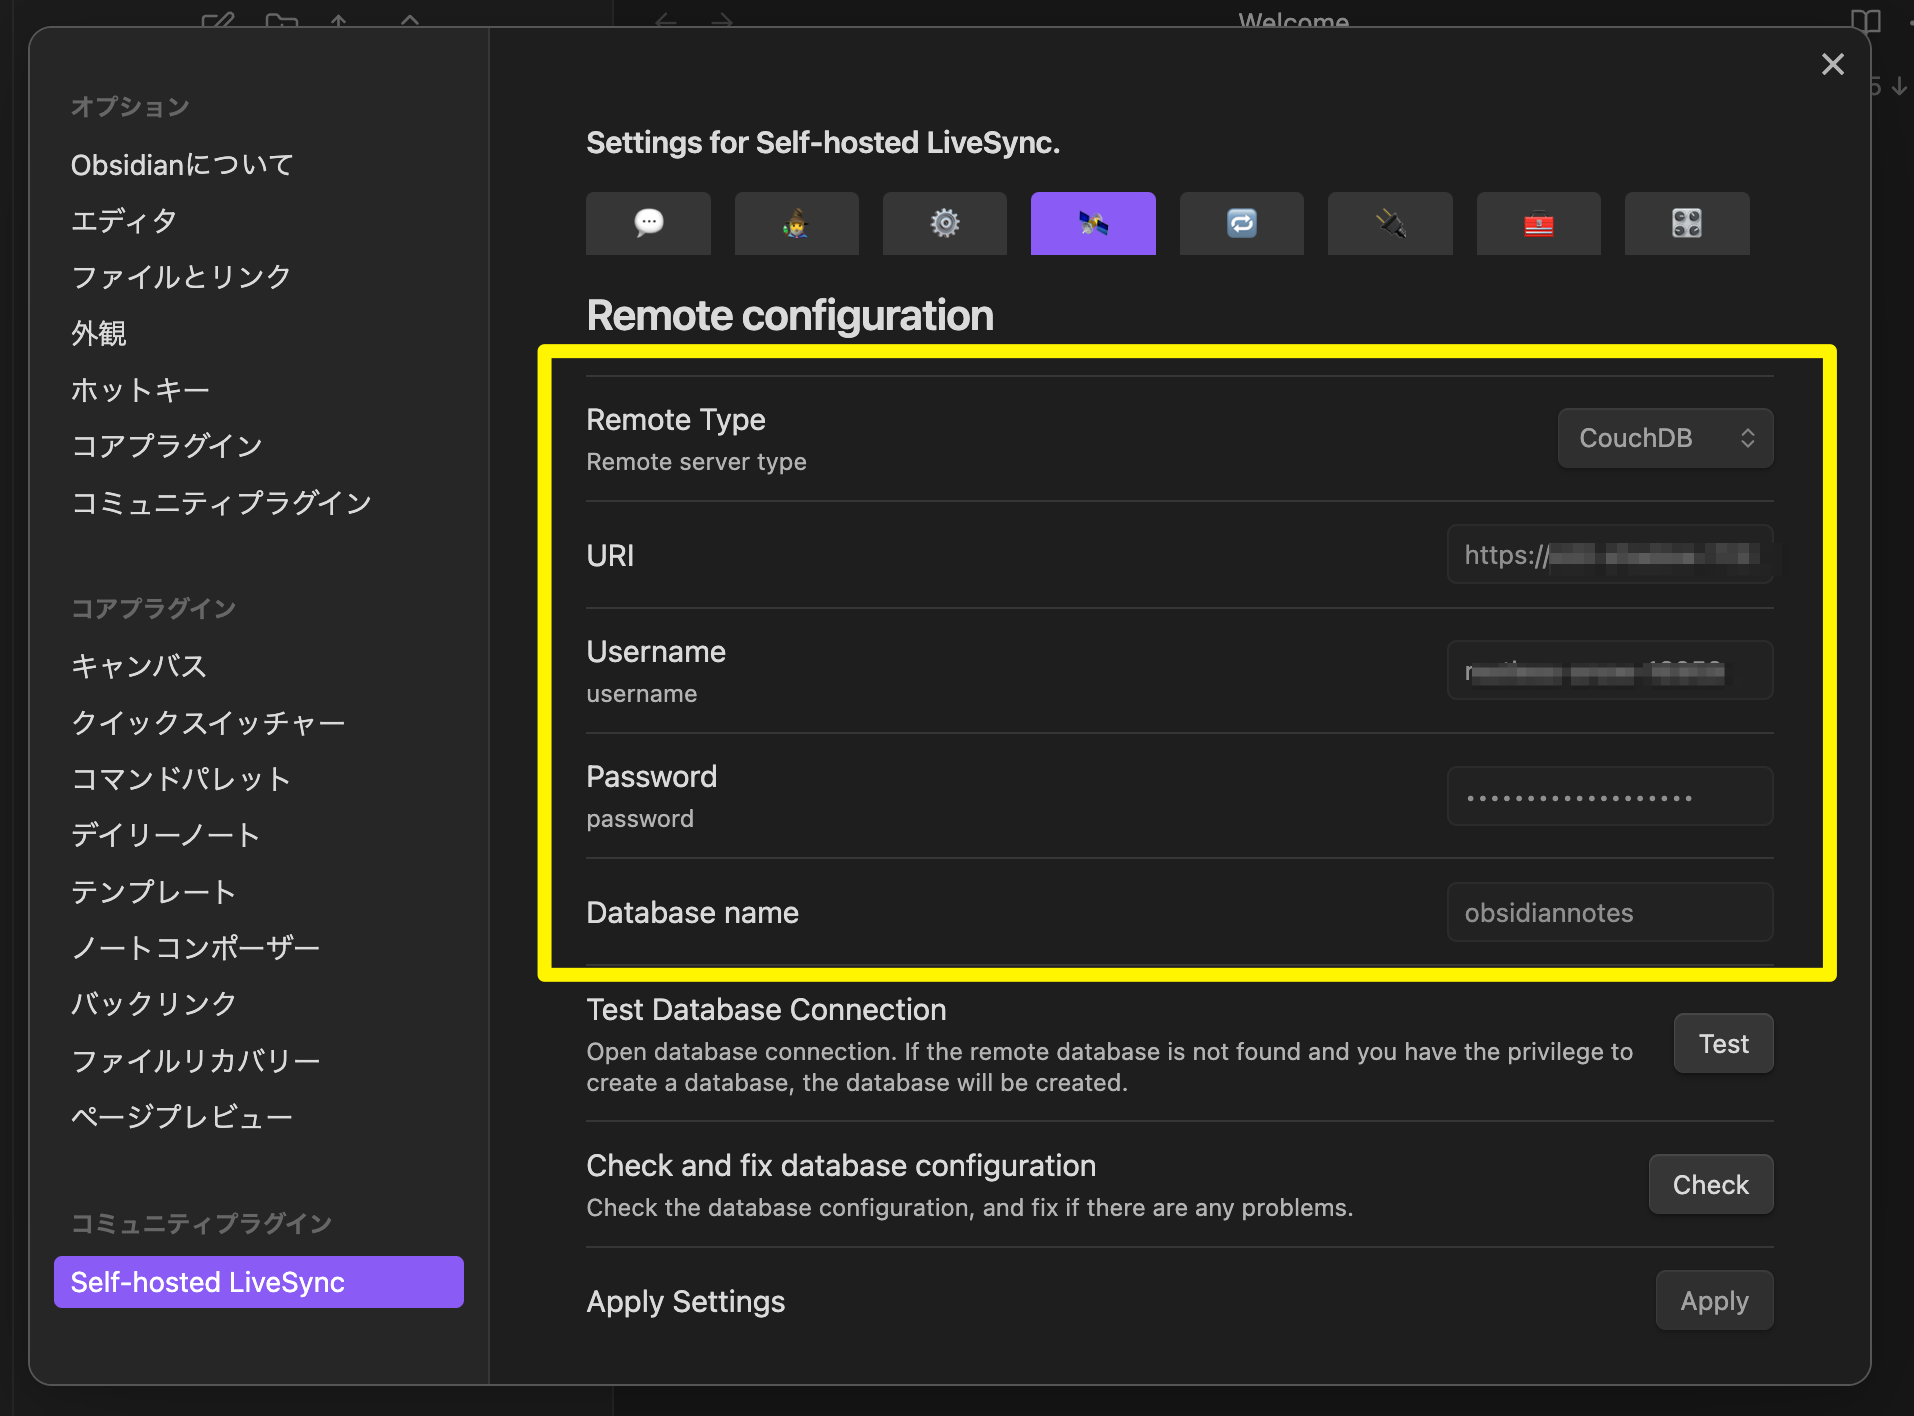Open the gear icon general settings tab
This screenshot has height=1416, width=1914.
pos(944,223)
